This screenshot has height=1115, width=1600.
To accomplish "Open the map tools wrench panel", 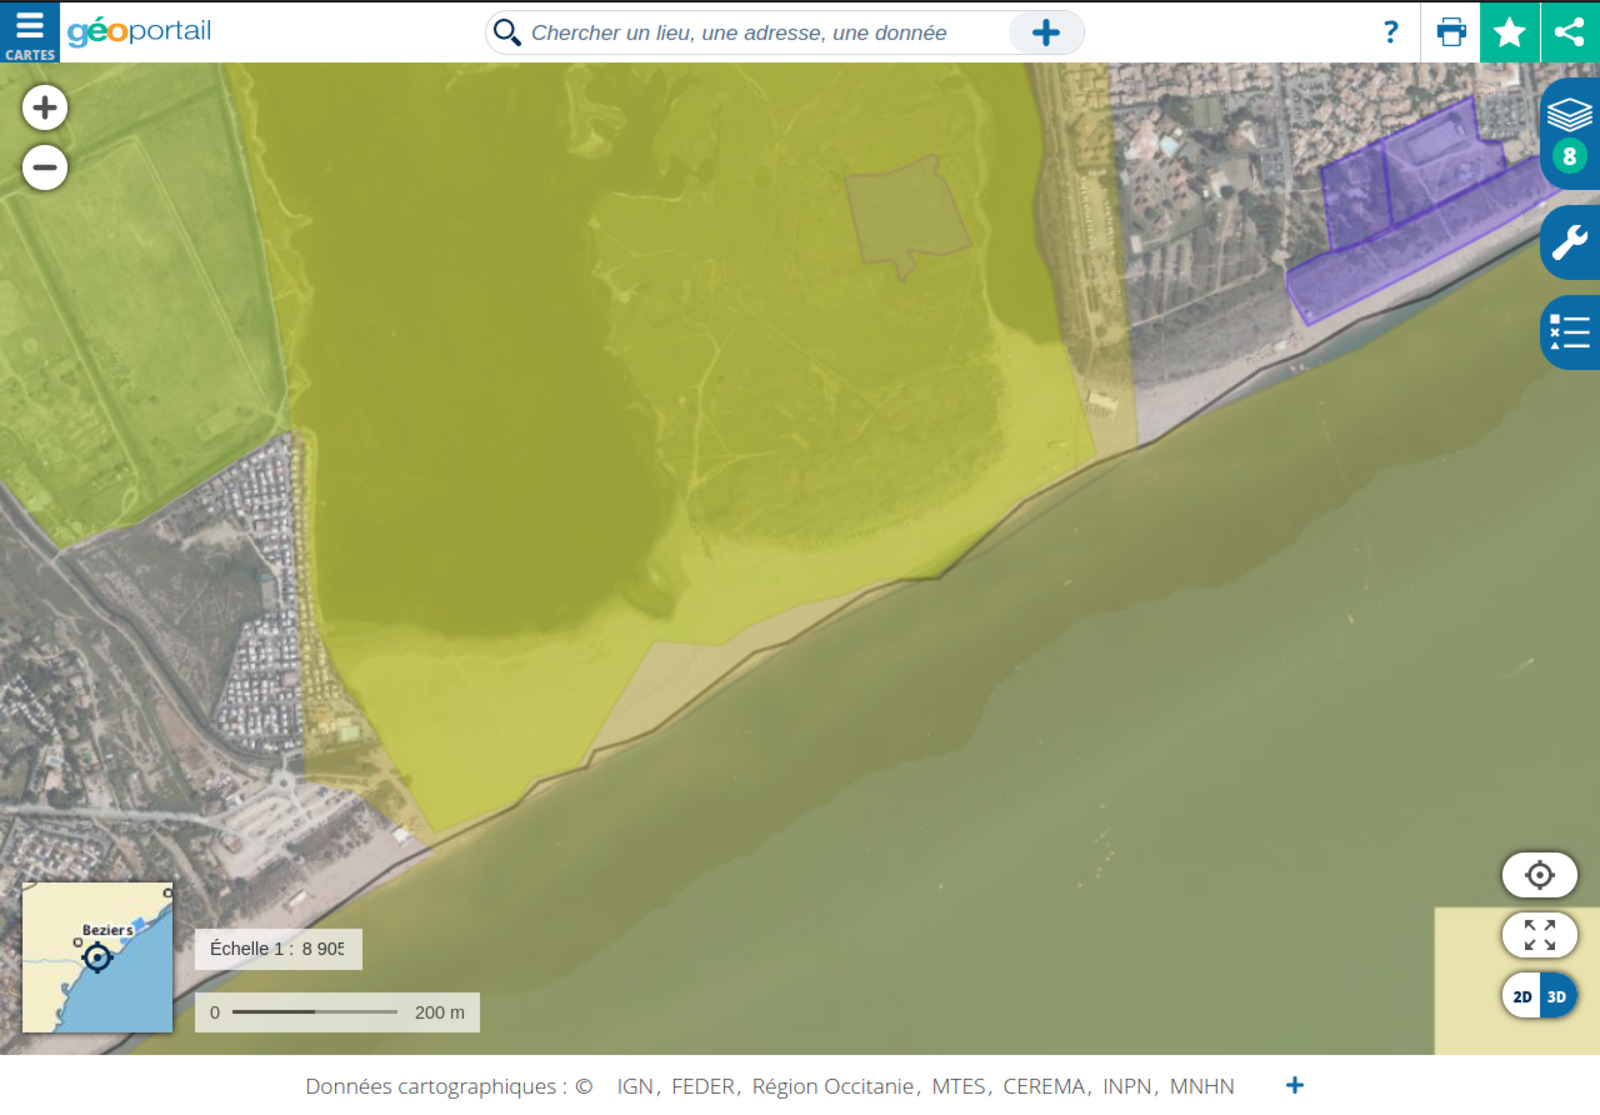I will click(x=1569, y=243).
